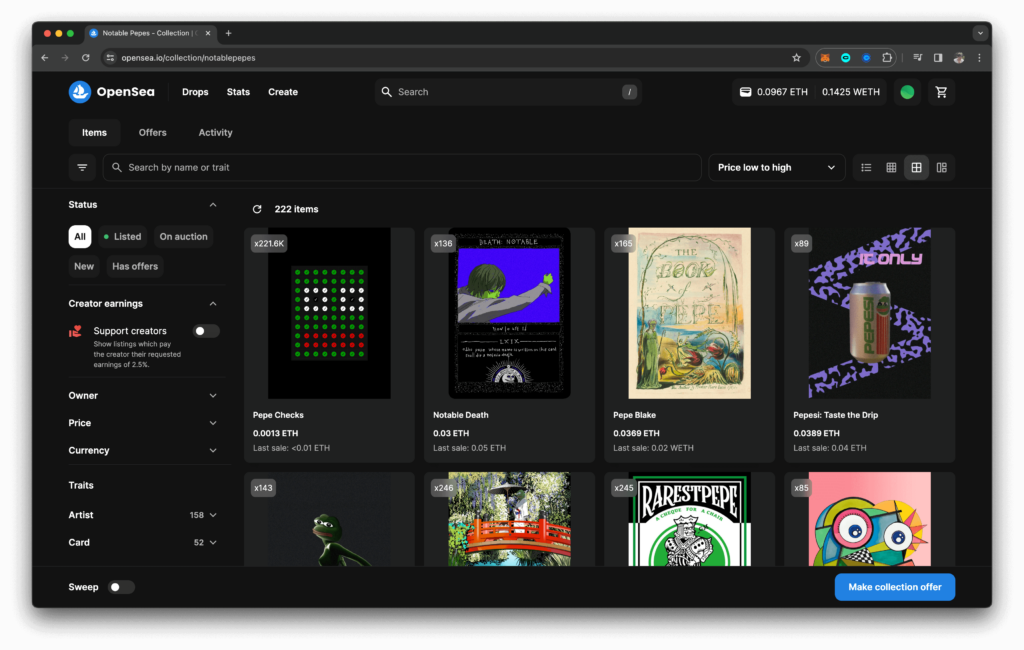Open Chrome three-dot menu
The image size is (1024, 650).
(979, 57)
